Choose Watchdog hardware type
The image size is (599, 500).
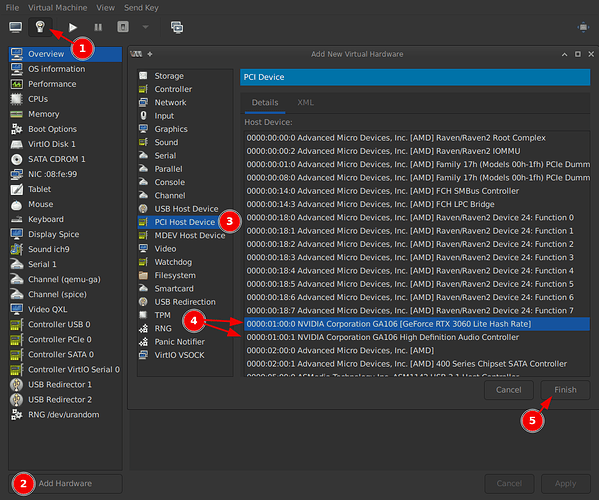pyautogui.click(x=185, y=262)
